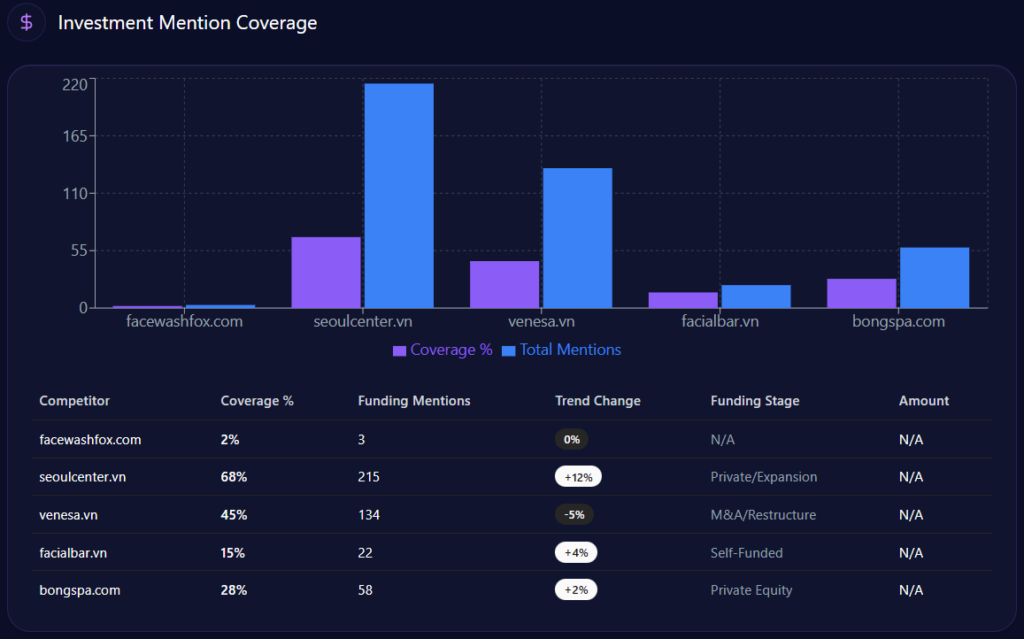The width and height of the screenshot is (1024, 639).
Task: Open facewashfox.com competitor entry
Action: coord(90,439)
